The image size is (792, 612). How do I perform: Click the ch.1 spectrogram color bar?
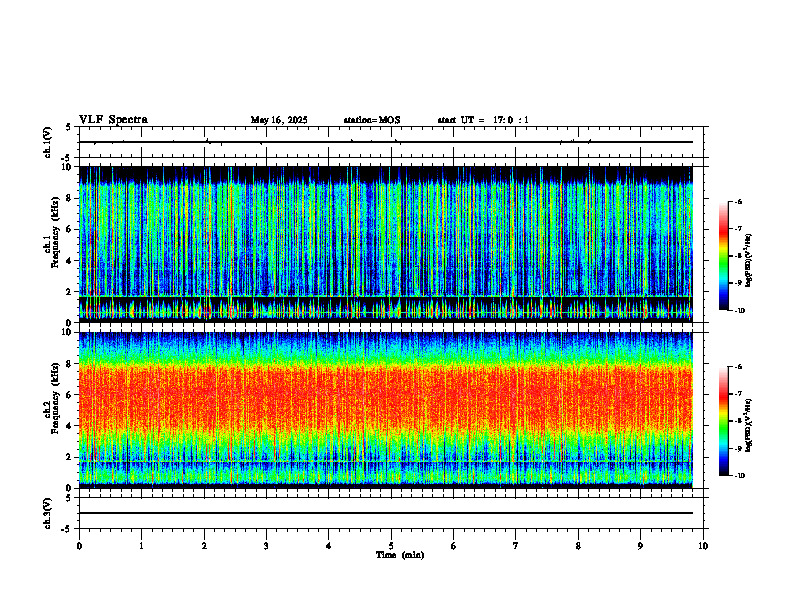tap(724, 256)
